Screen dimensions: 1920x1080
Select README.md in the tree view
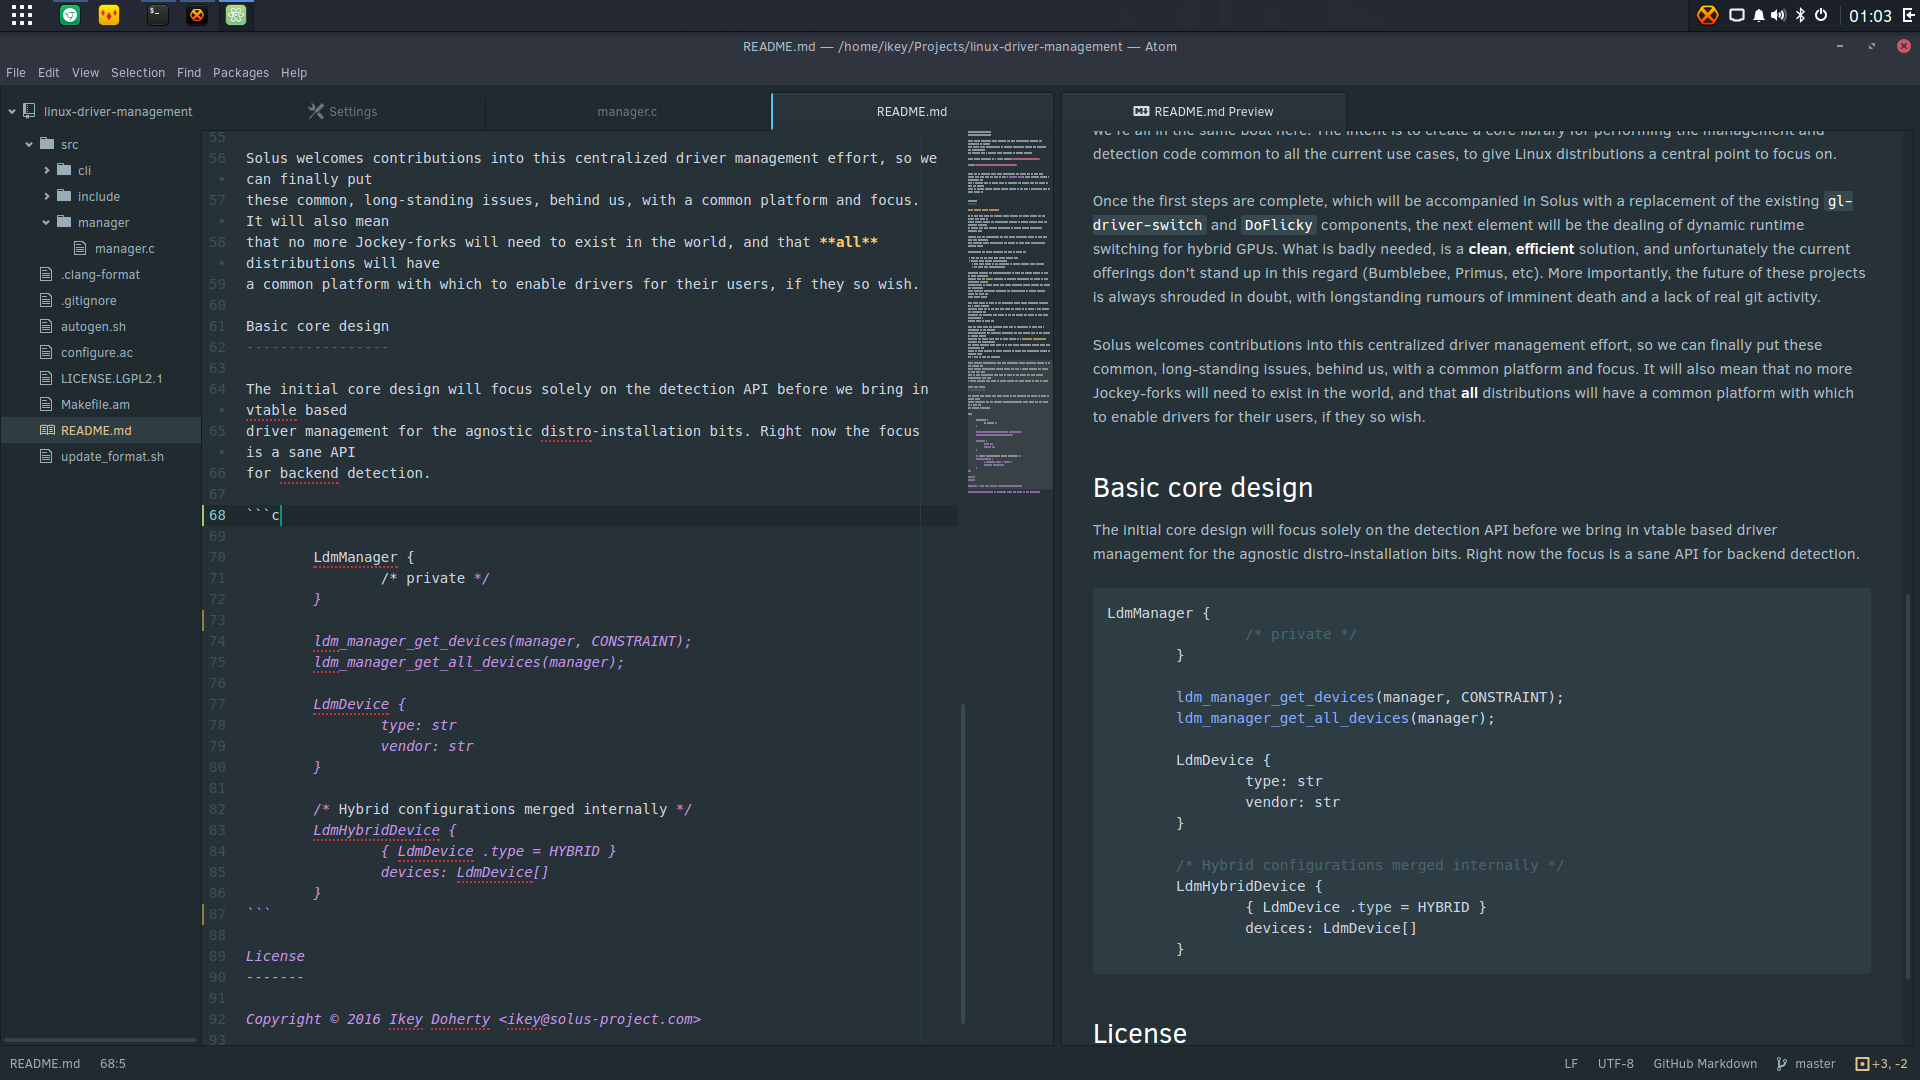96,431
